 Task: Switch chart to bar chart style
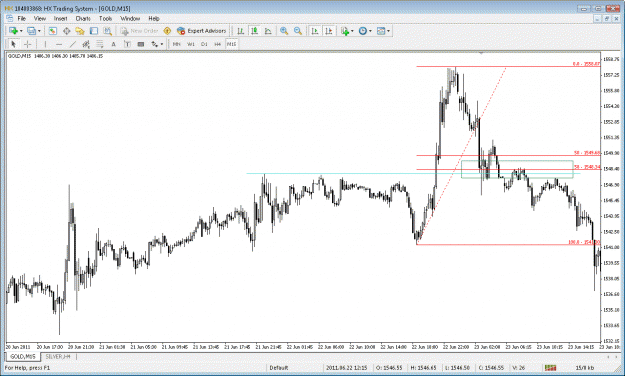pyautogui.click(x=240, y=31)
